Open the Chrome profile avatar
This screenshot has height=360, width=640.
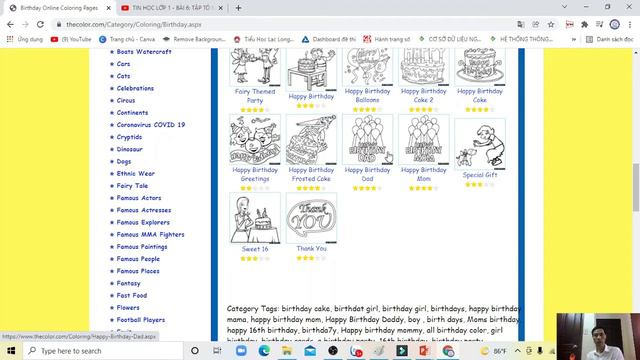pos(615,24)
